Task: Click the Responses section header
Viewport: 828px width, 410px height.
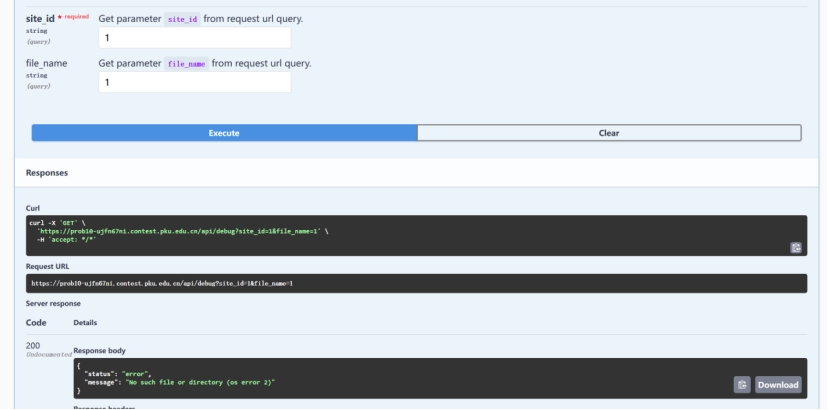Action: (47, 173)
